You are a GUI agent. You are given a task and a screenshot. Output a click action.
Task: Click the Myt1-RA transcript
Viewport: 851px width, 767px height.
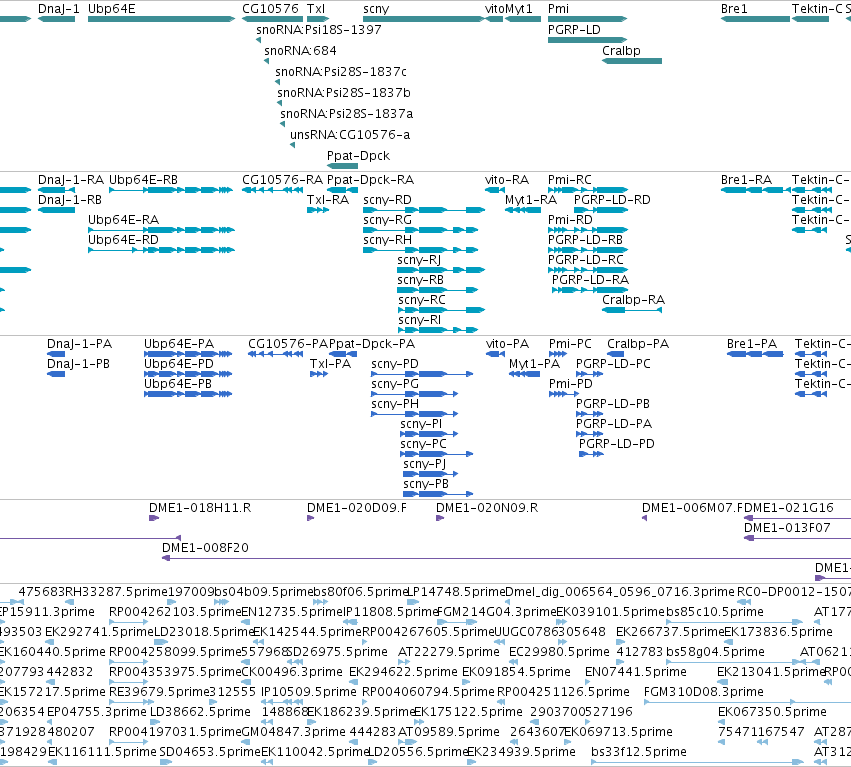(x=523, y=210)
